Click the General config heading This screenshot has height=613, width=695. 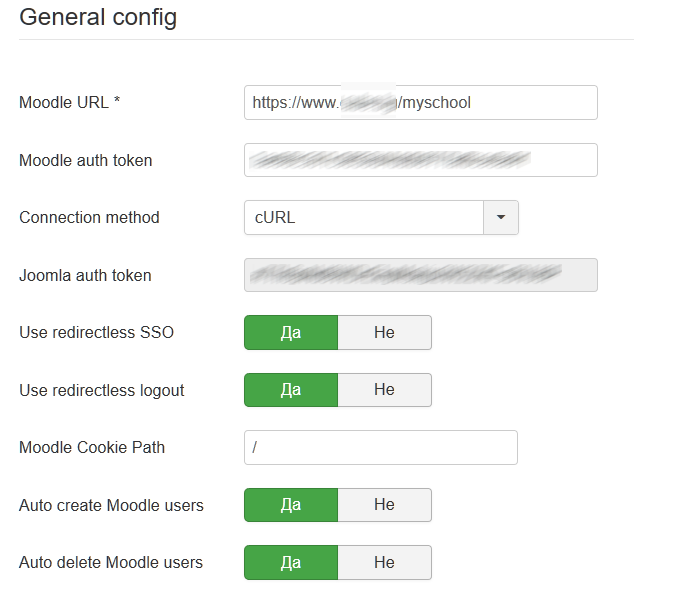click(x=98, y=18)
